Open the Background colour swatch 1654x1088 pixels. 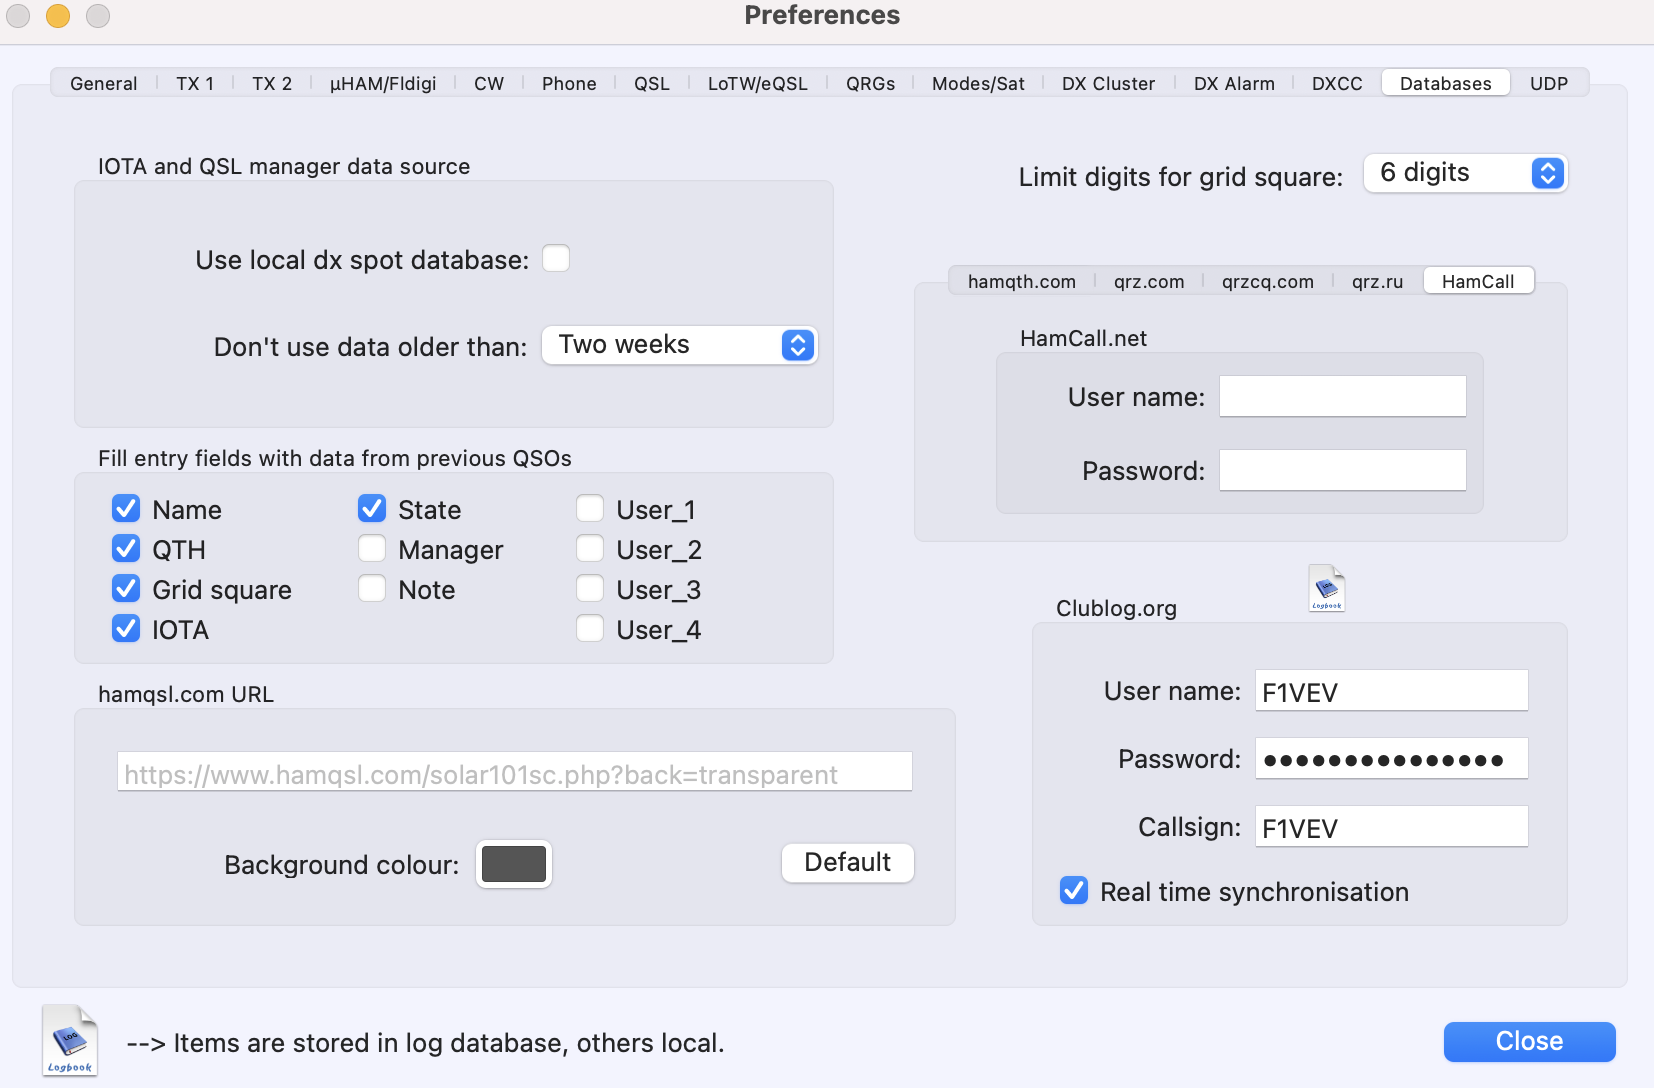[514, 864]
